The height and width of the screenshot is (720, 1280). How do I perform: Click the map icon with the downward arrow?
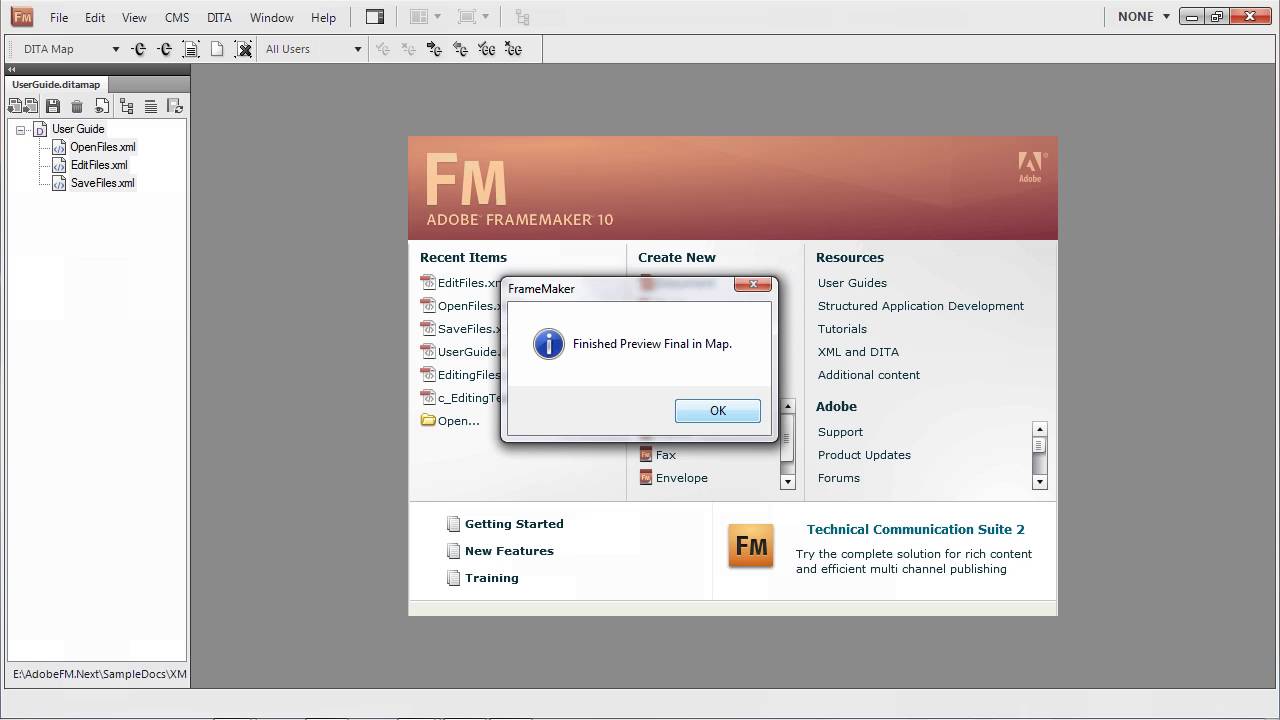(16, 106)
